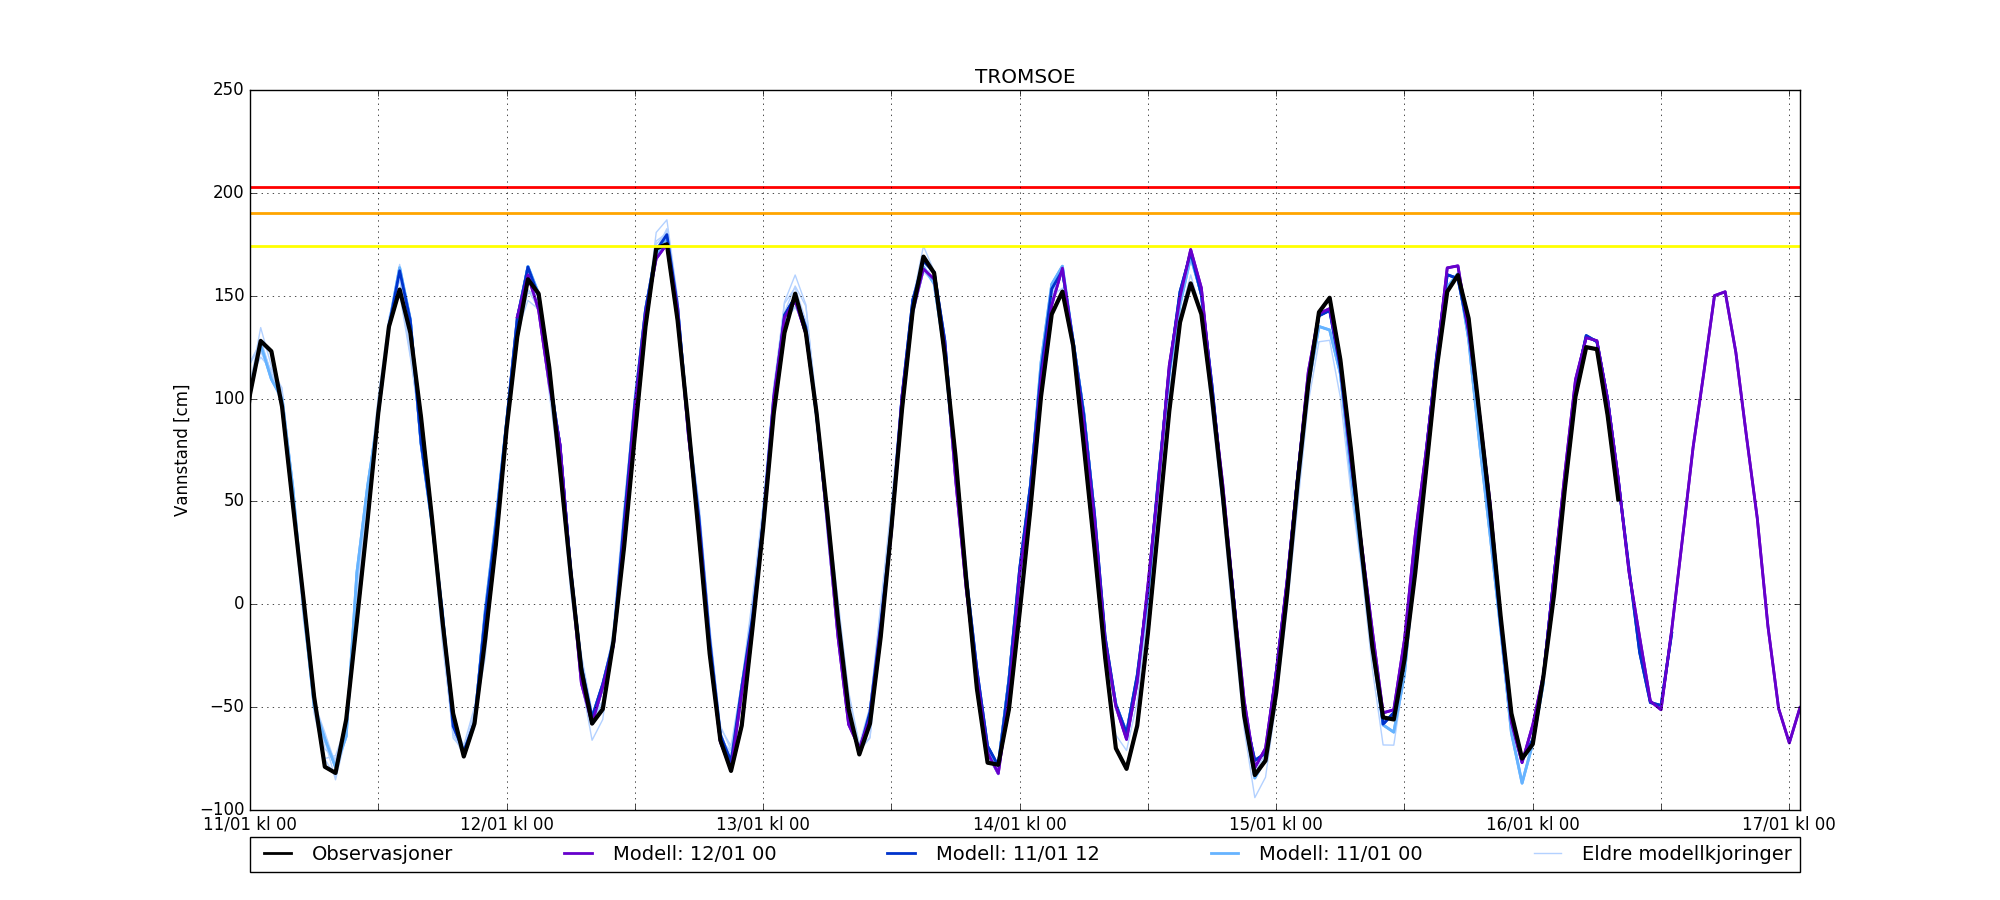Click the Modell: 12/01 00 legend label
The height and width of the screenshot is (900, 2000).
[694, 854]
